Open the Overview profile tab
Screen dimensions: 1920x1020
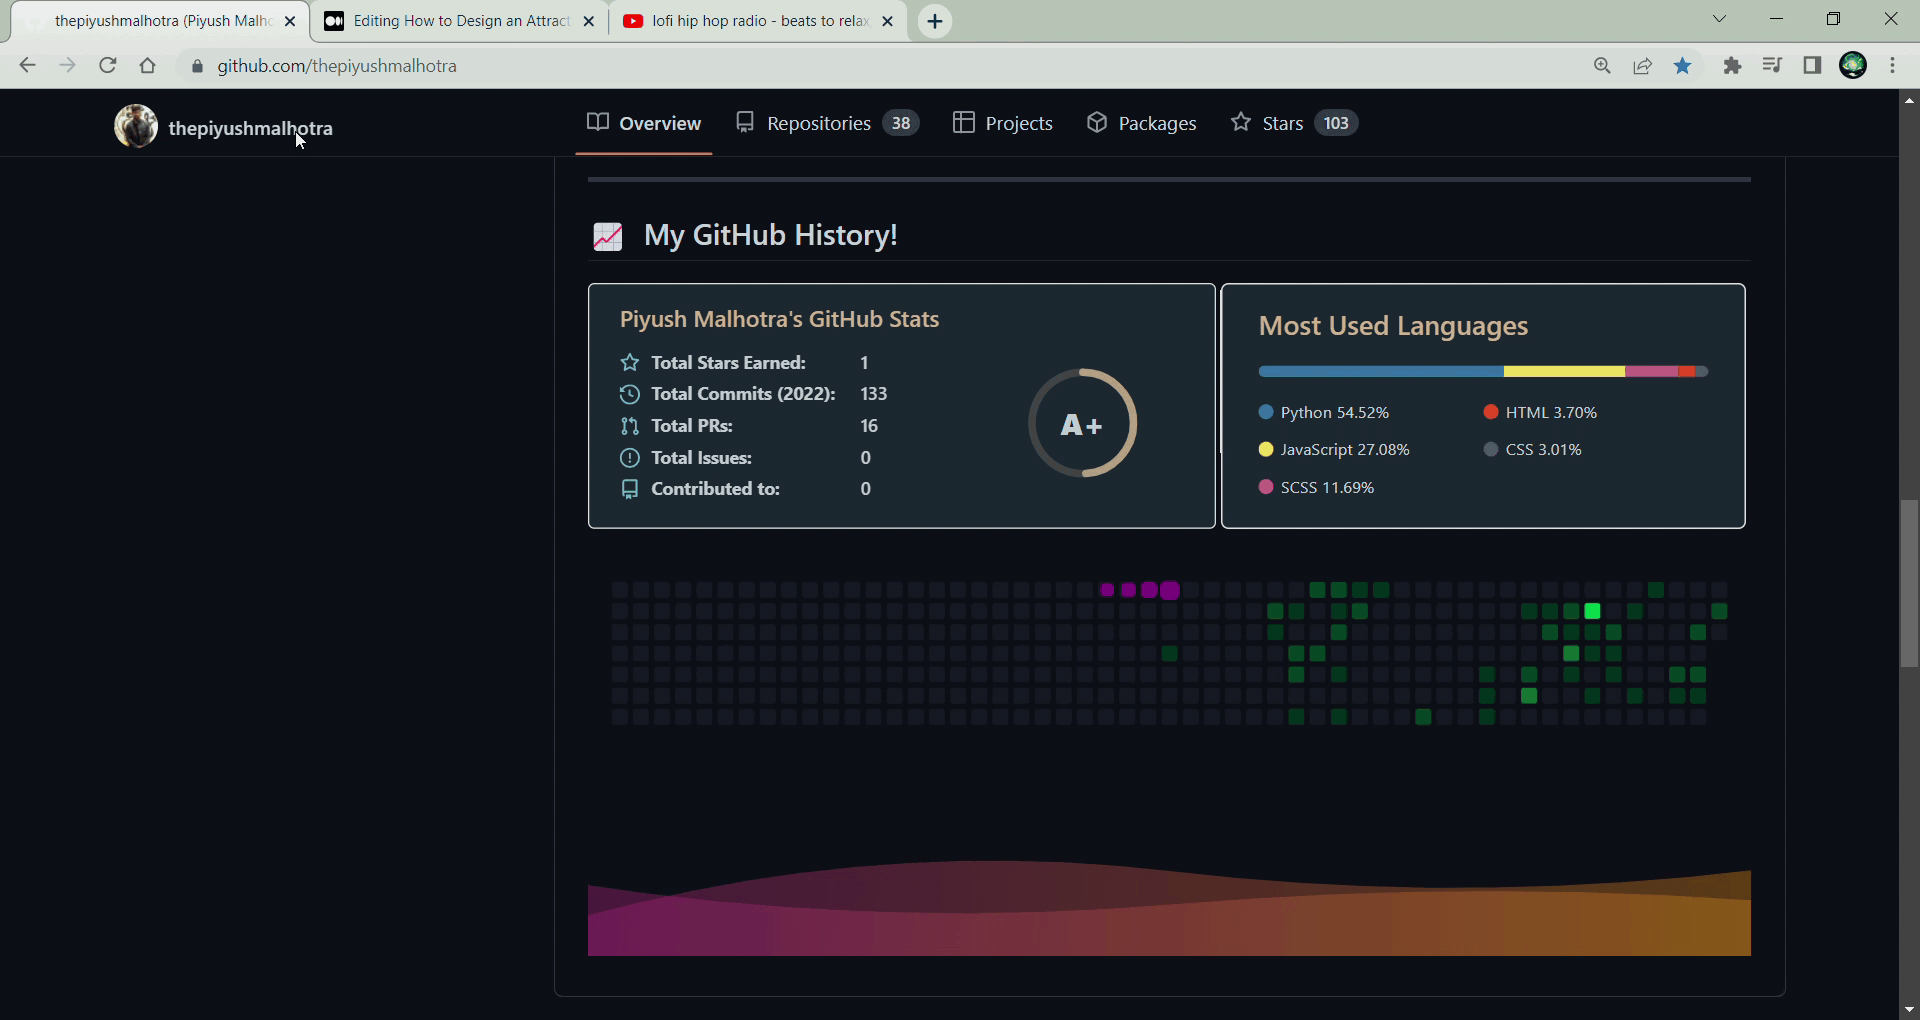click(x=644, y=123)
